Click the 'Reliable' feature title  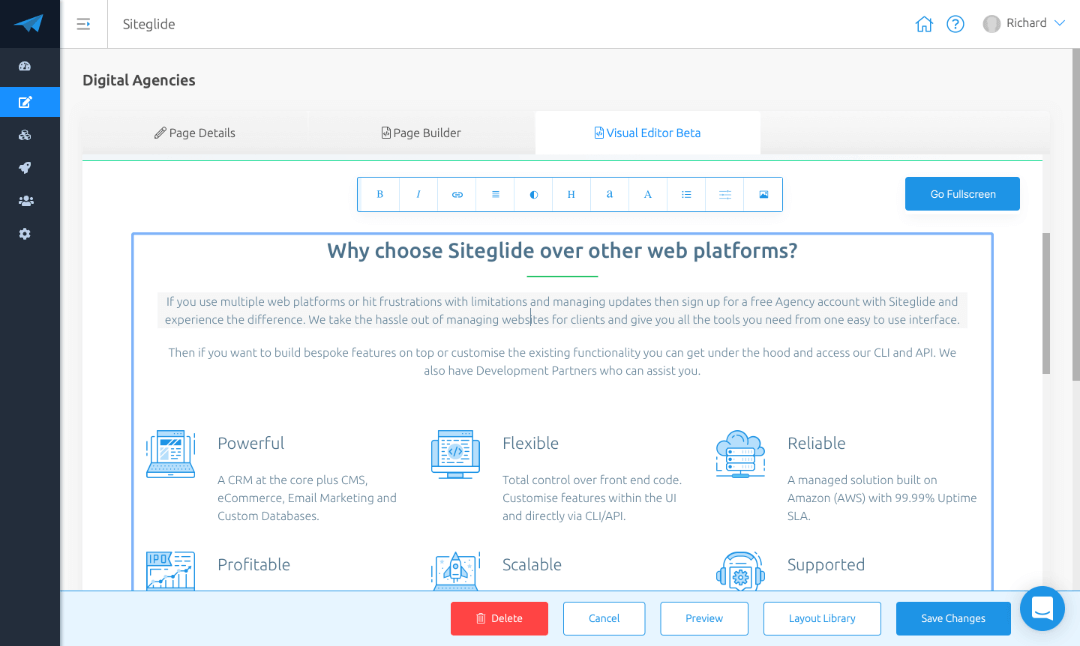coord(816,444)
